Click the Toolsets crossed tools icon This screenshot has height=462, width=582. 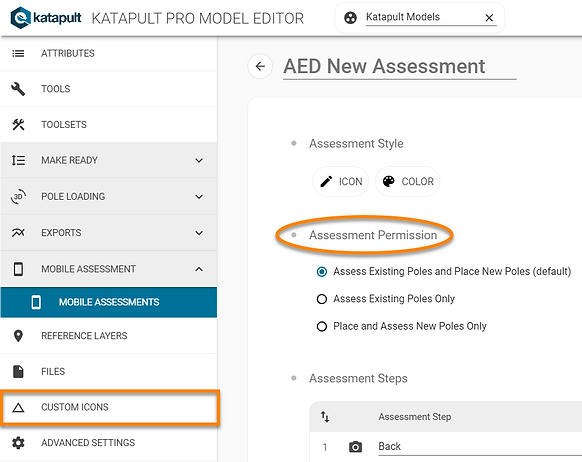click(18, 125)
